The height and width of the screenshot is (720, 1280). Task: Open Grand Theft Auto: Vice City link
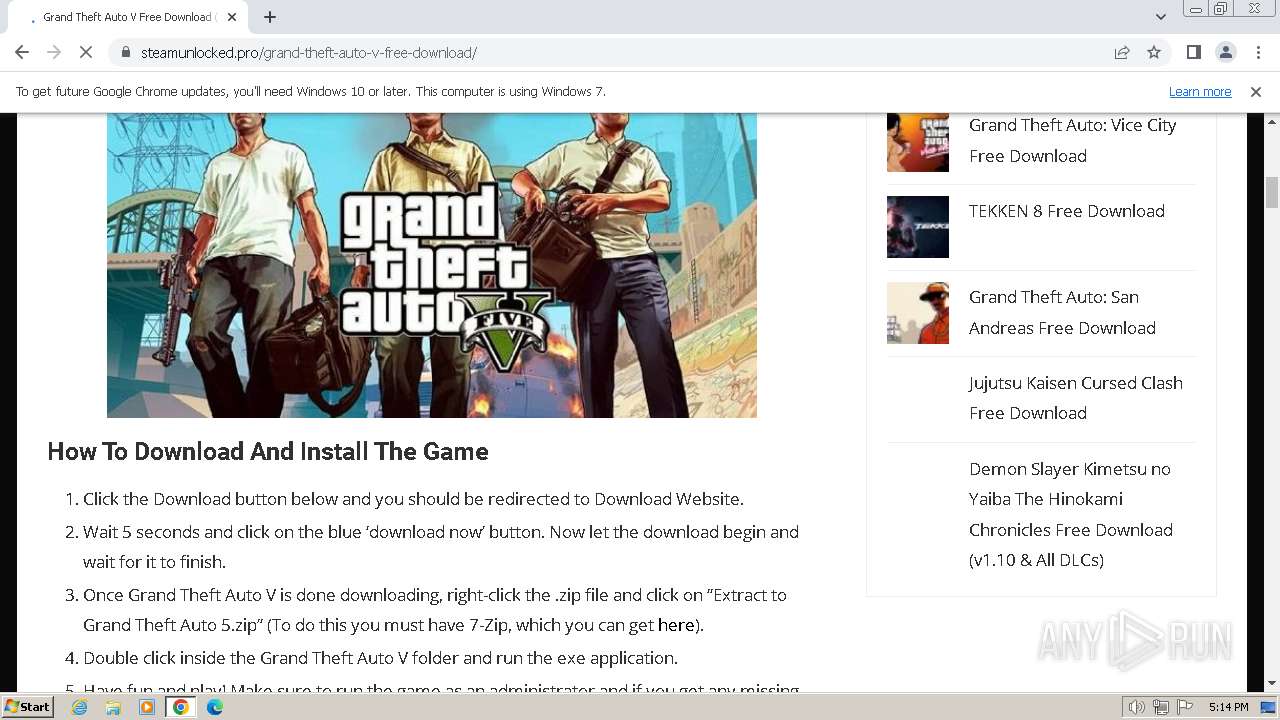pyautogui.click(x=1072, y=140)
